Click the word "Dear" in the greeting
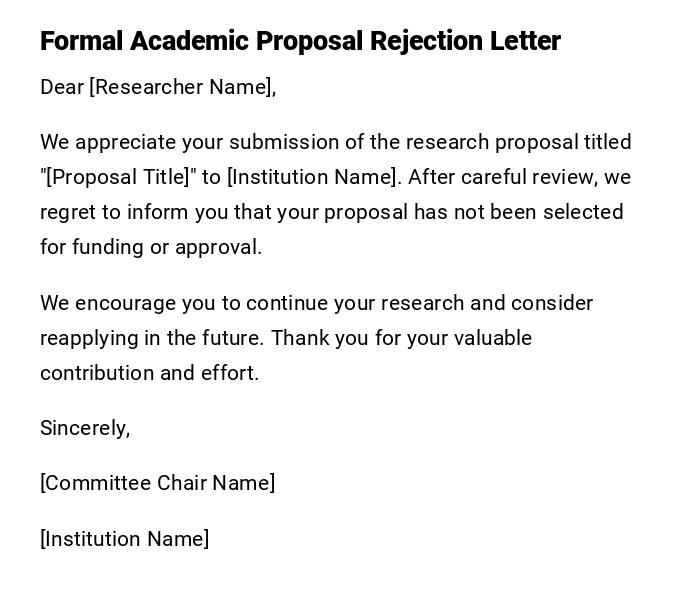This screenshot has width=700, height=601. pos(62,87)
